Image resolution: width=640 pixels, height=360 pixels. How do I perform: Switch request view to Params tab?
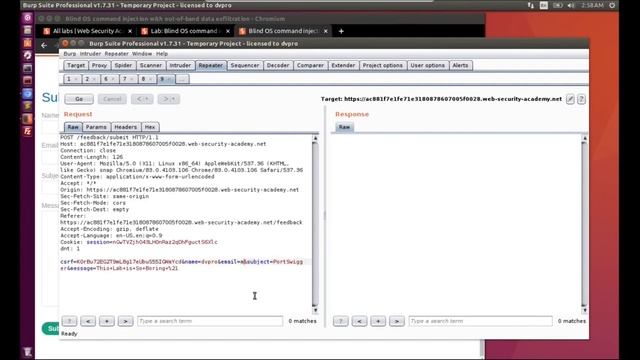[96, 127]
